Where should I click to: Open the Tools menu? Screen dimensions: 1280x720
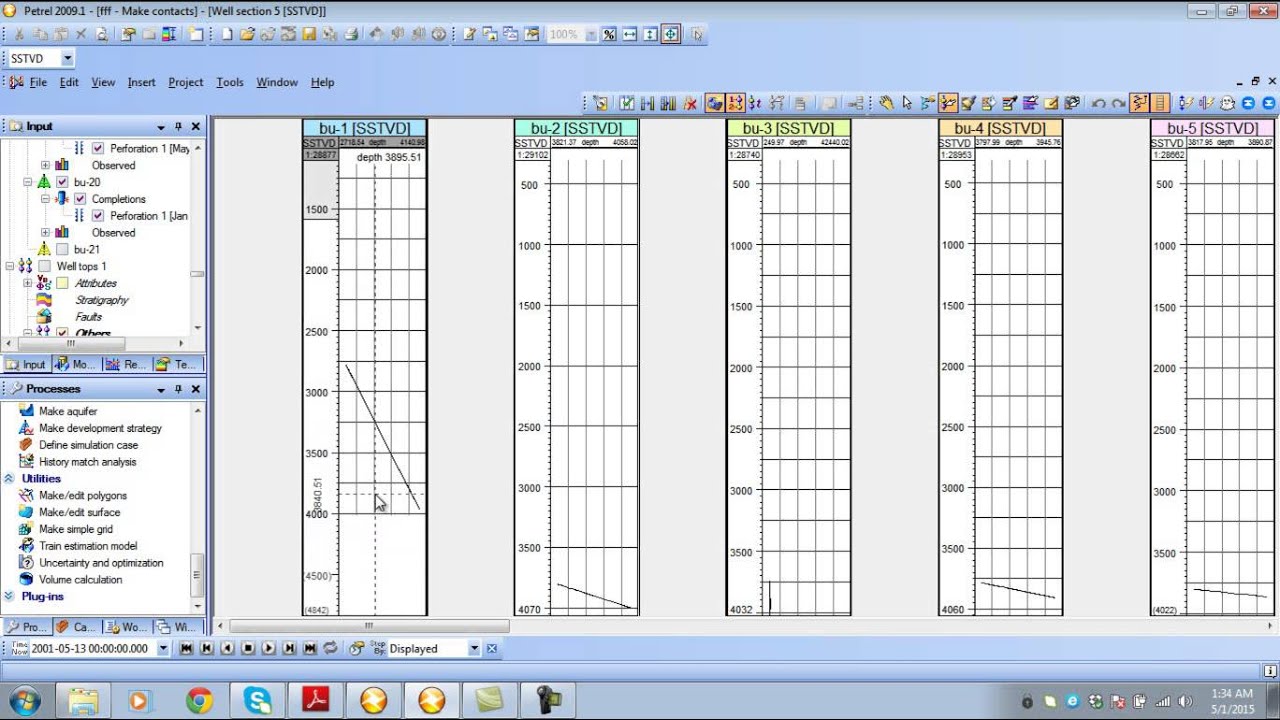coord(230,82)
